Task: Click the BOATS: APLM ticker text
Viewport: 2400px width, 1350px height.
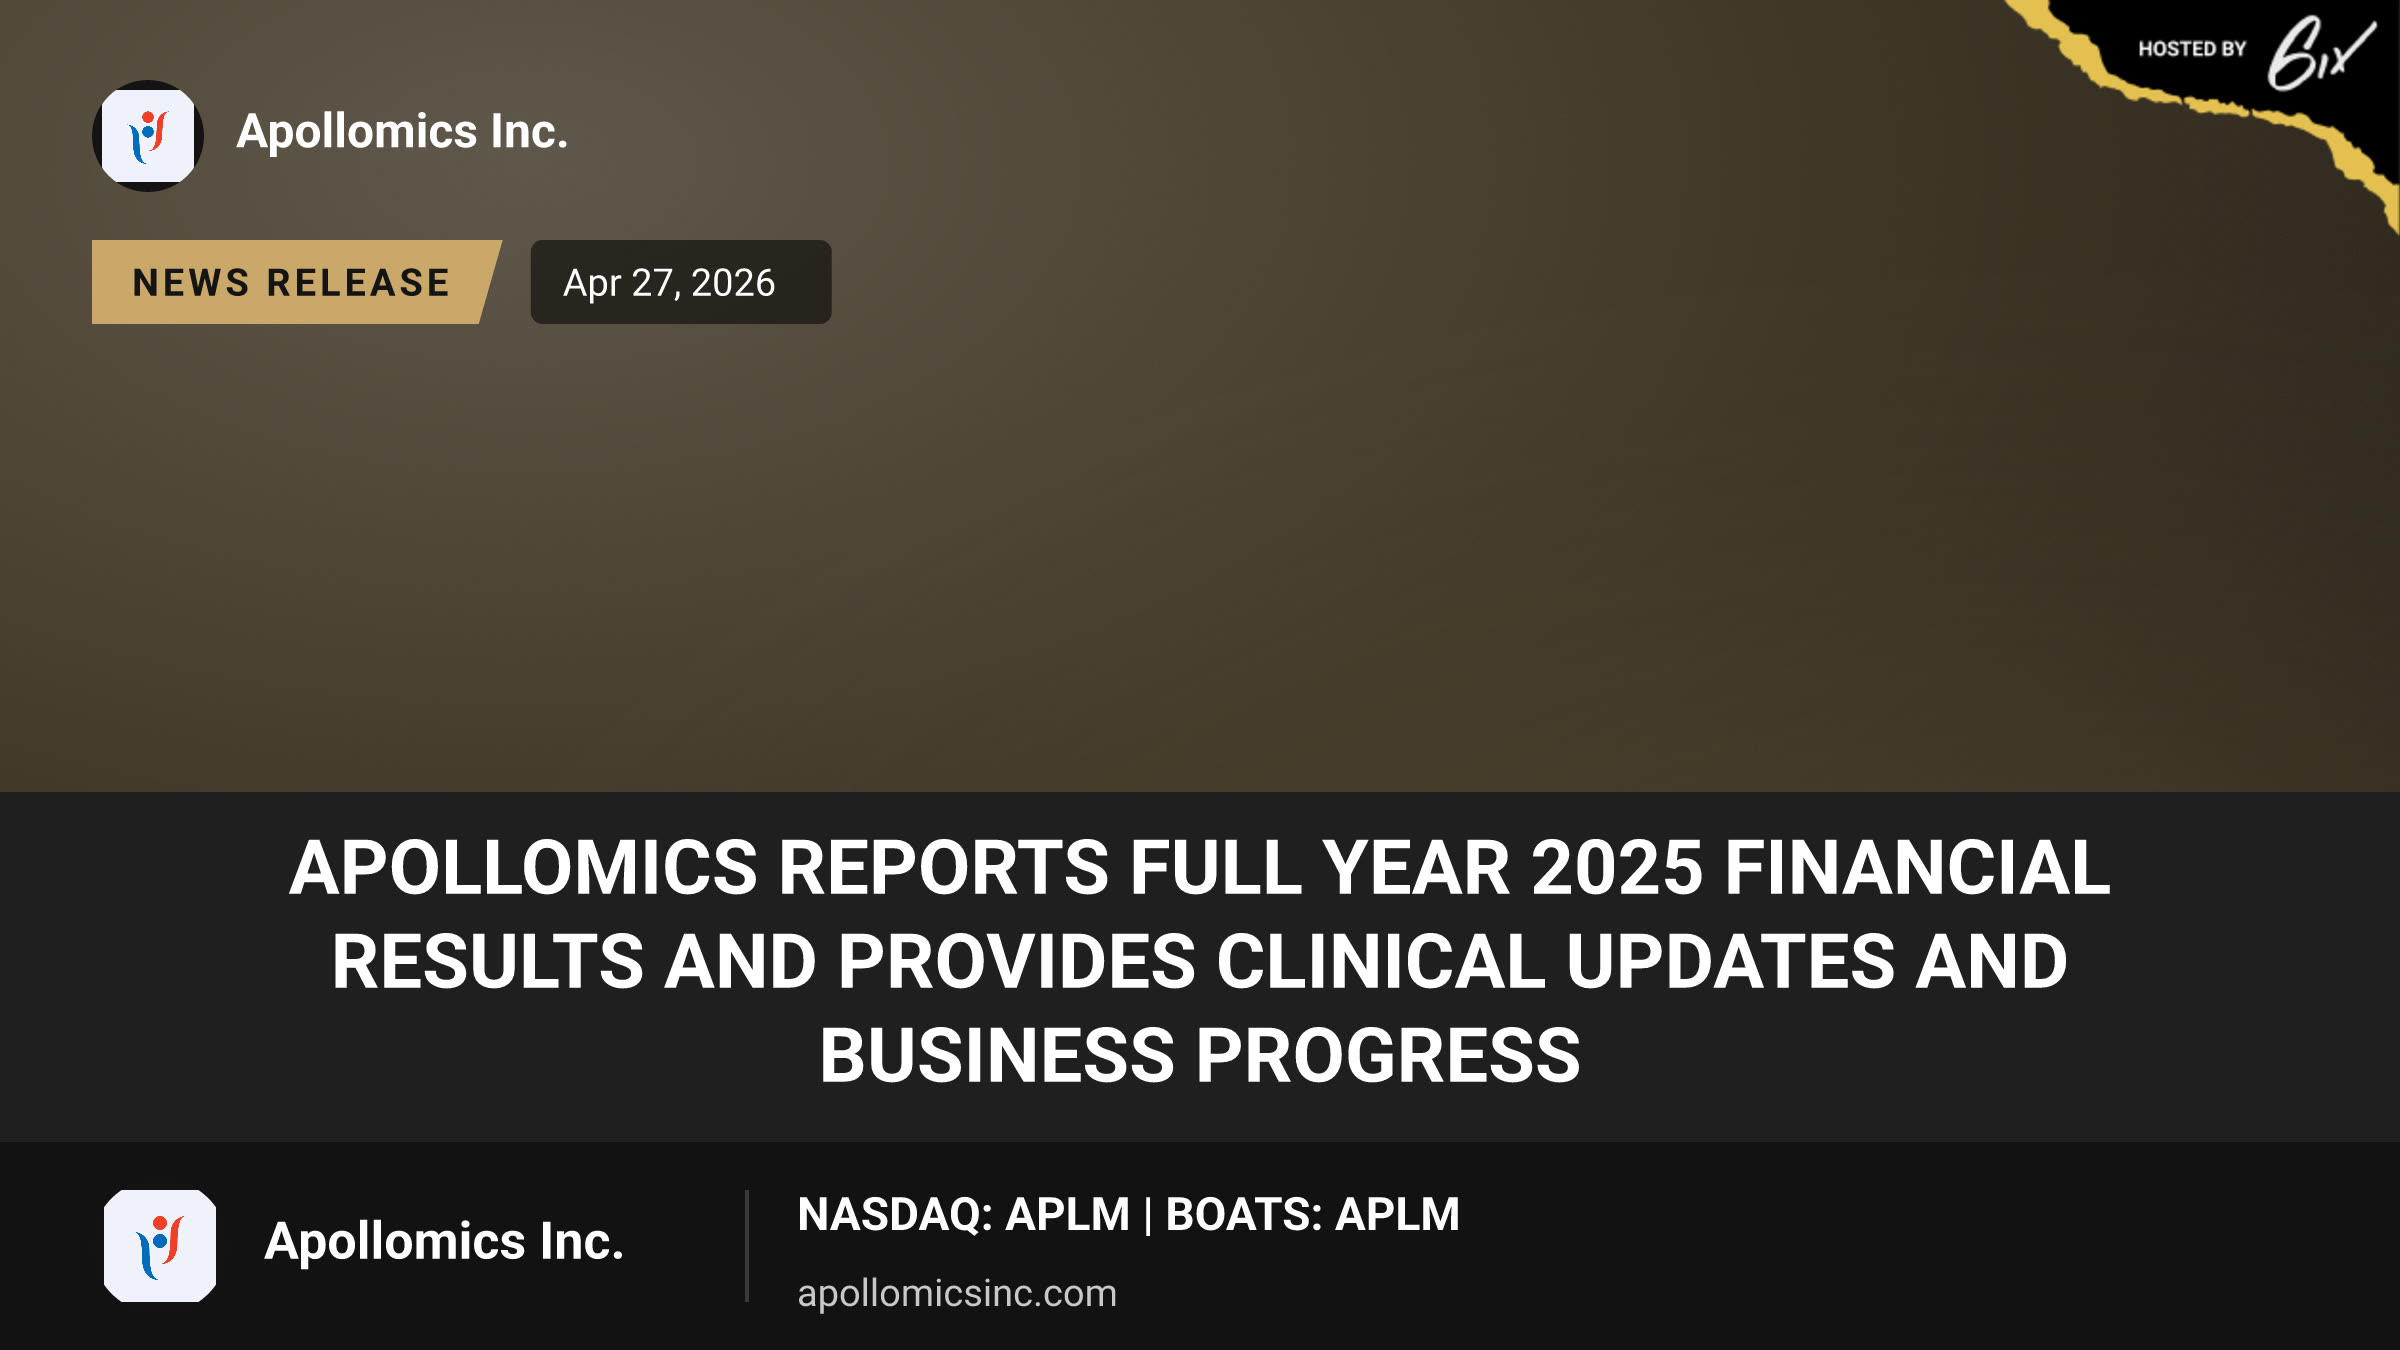Action: click(1313, 1215)
